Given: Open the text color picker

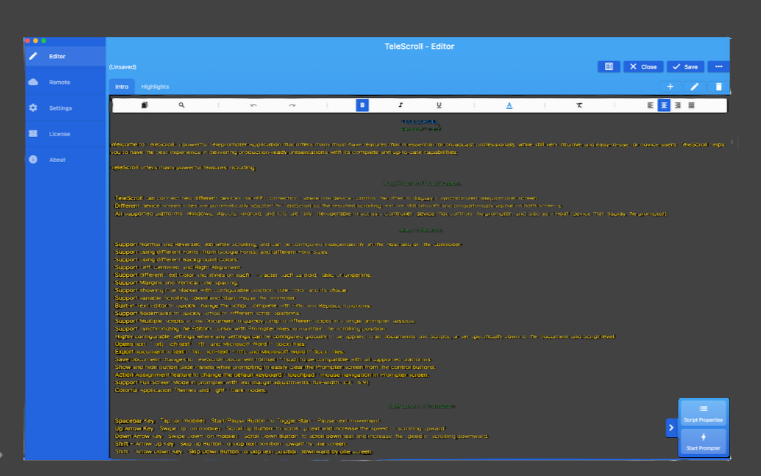Looking at the screenshot, I should (509, 105).
